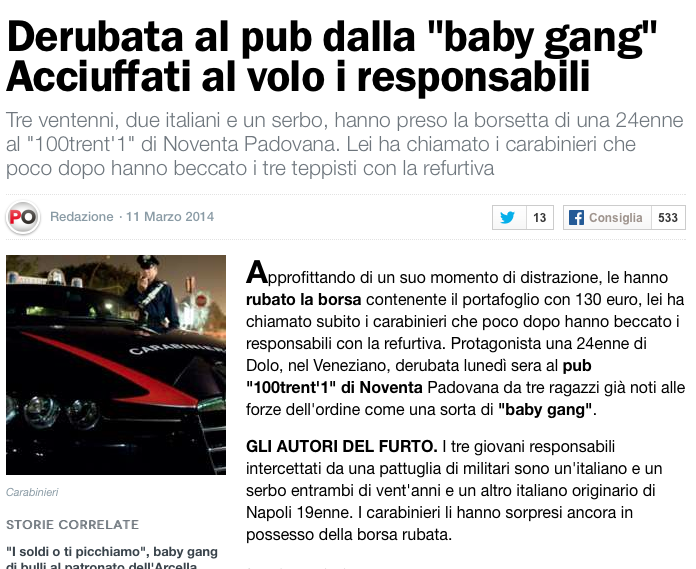
Task: Open the Redazione author link
Action: pos(82,217)
